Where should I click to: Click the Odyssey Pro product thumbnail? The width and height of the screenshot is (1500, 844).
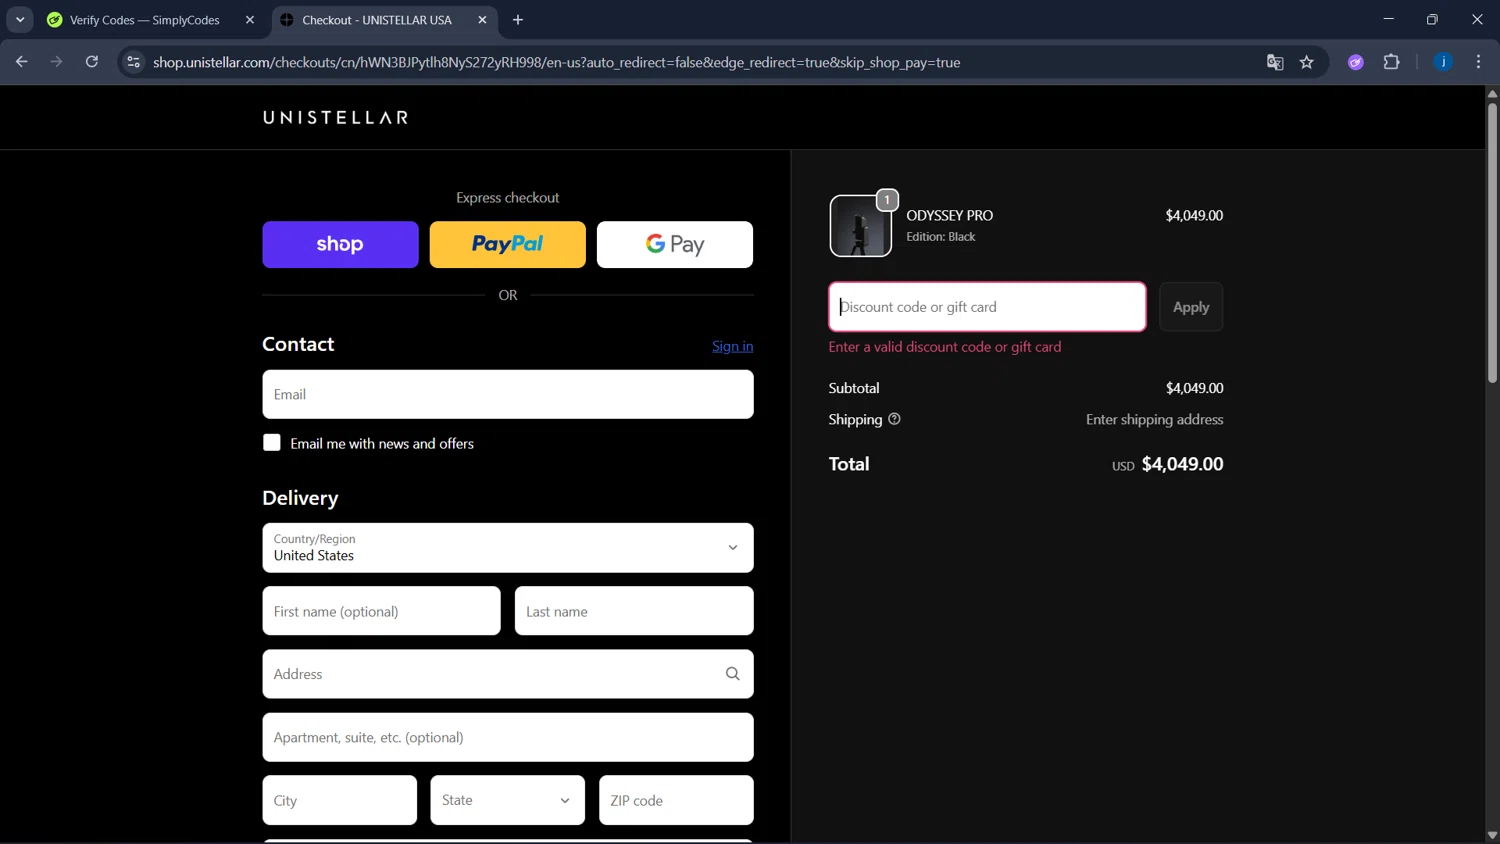click(861, 226)
